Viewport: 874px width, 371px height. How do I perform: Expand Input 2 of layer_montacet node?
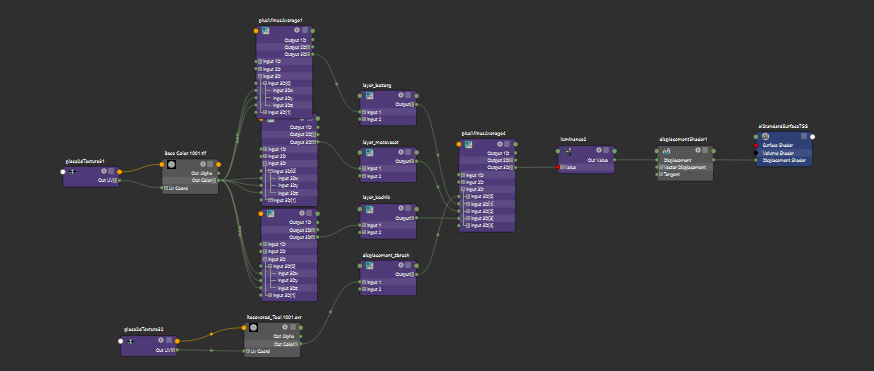pyautogui.click(x=364, y=176)
